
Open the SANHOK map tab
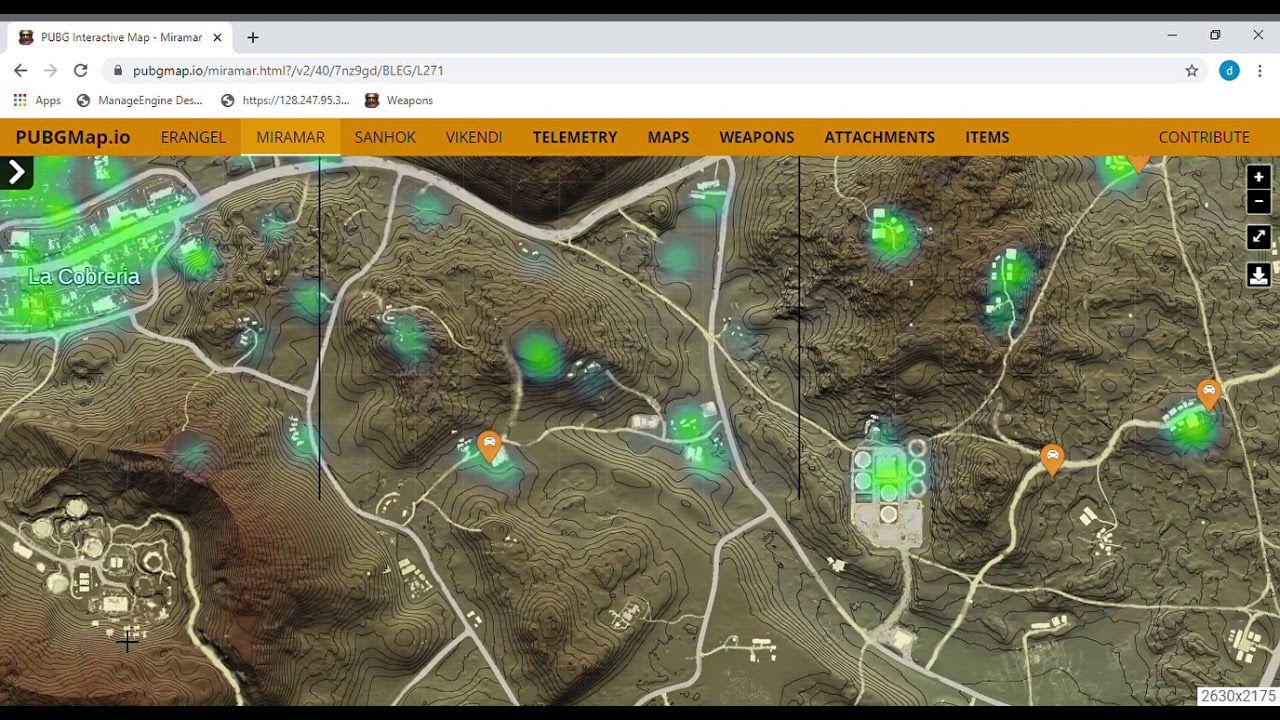click(x=385, y=137)
